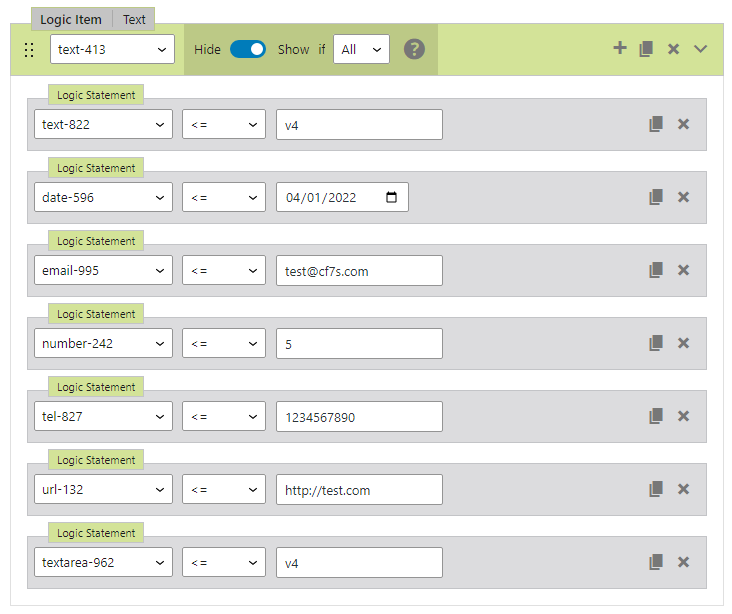
Task: Delete the text-413 logic item
Action: tap(674, 49)
